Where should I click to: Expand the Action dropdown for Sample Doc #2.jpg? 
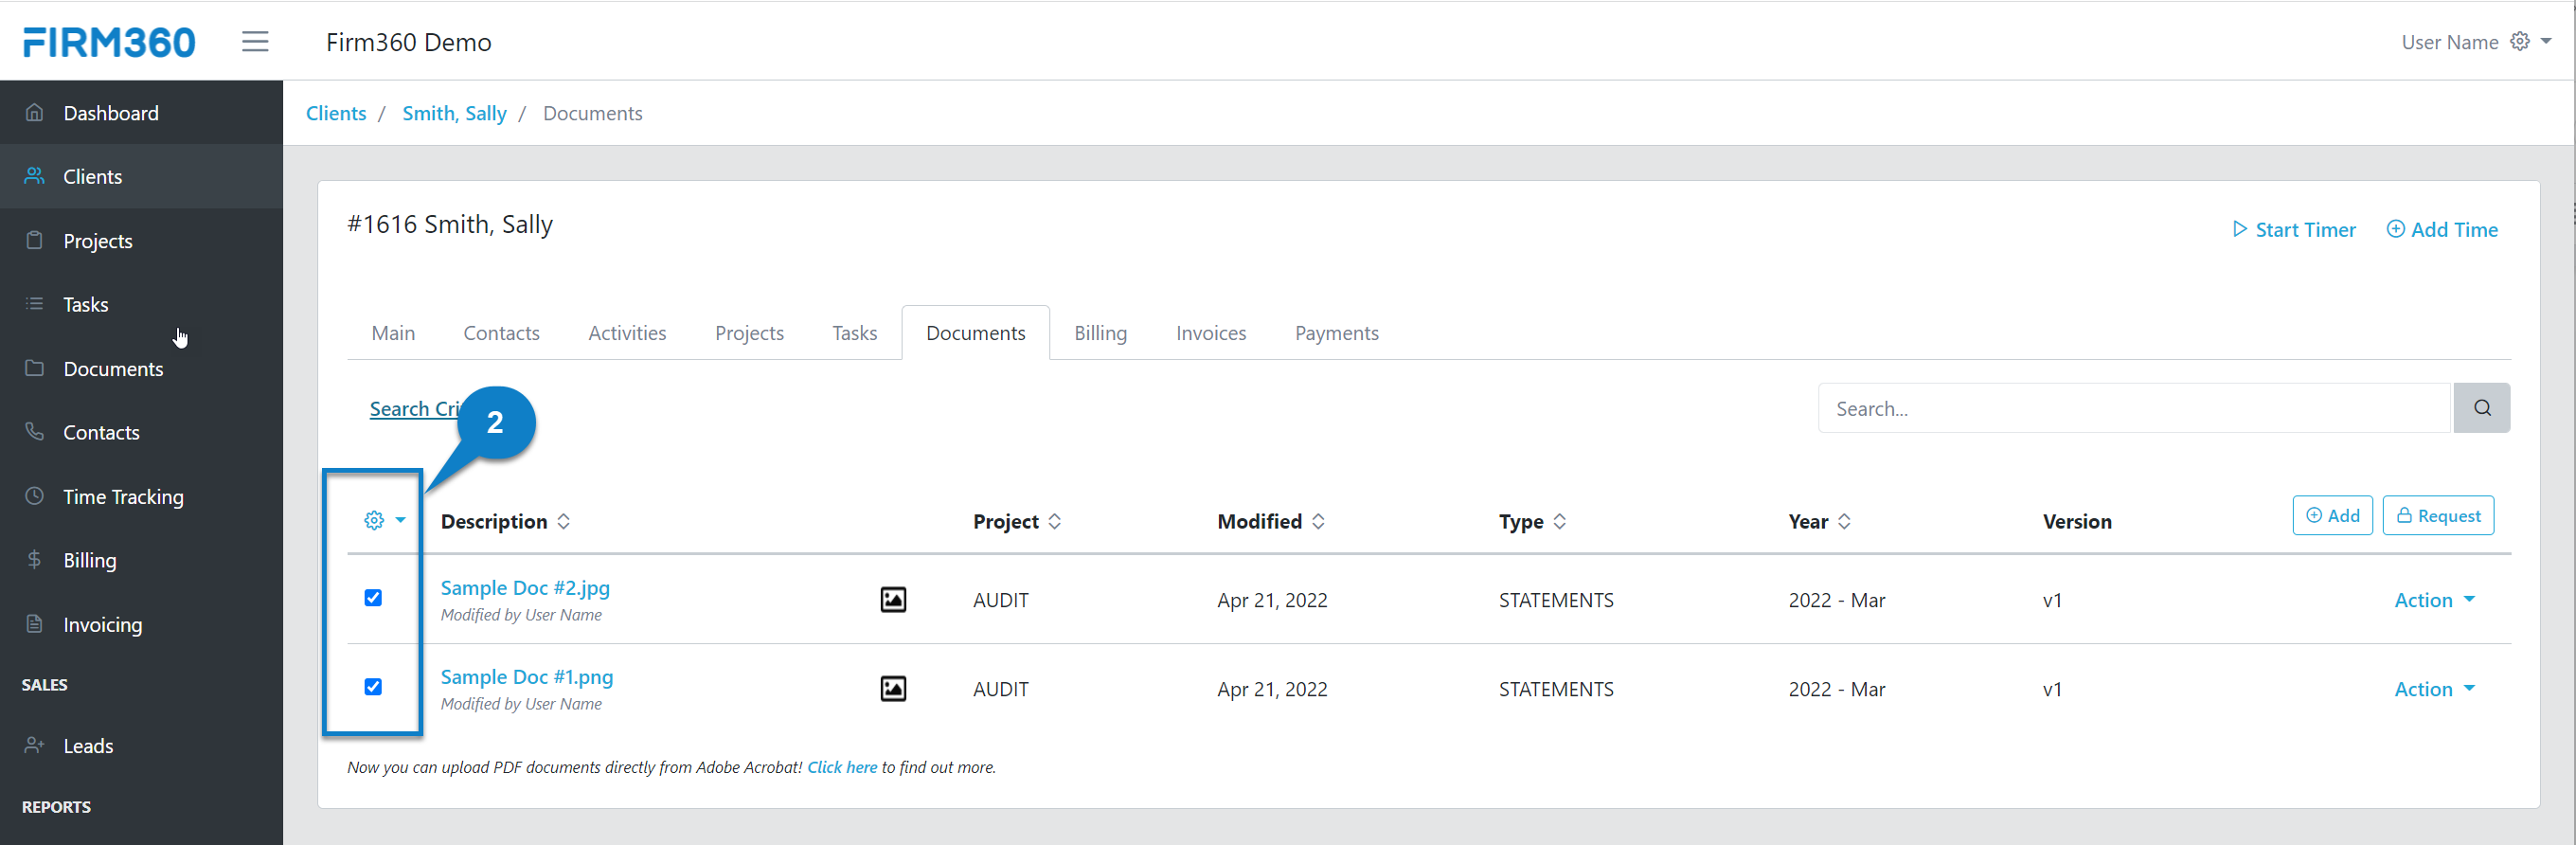point(2434,600)
